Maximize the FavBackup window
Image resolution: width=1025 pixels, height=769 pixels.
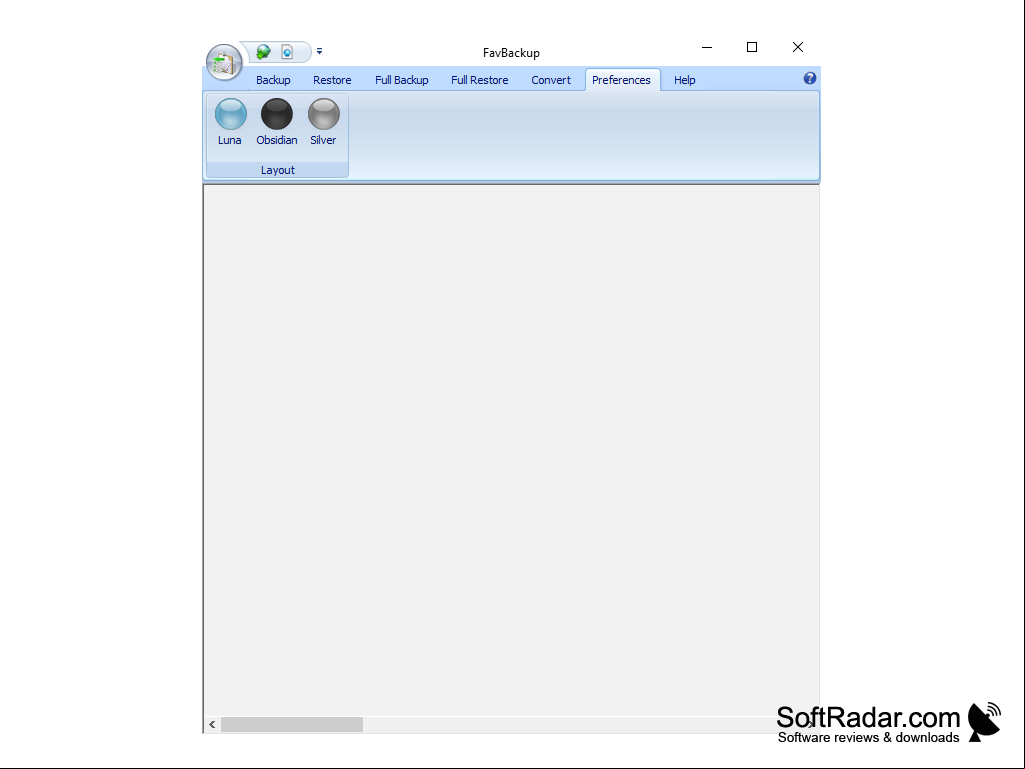point(752,47)
